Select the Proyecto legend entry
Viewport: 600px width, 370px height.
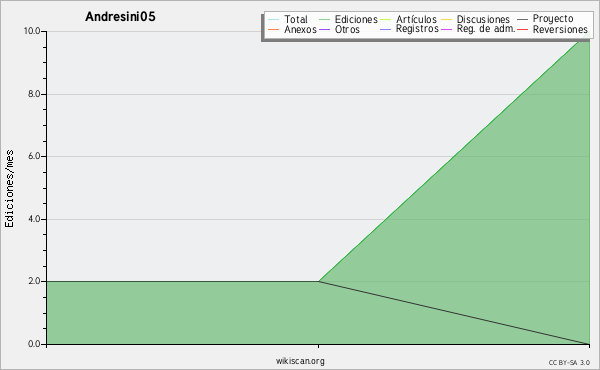545,19
